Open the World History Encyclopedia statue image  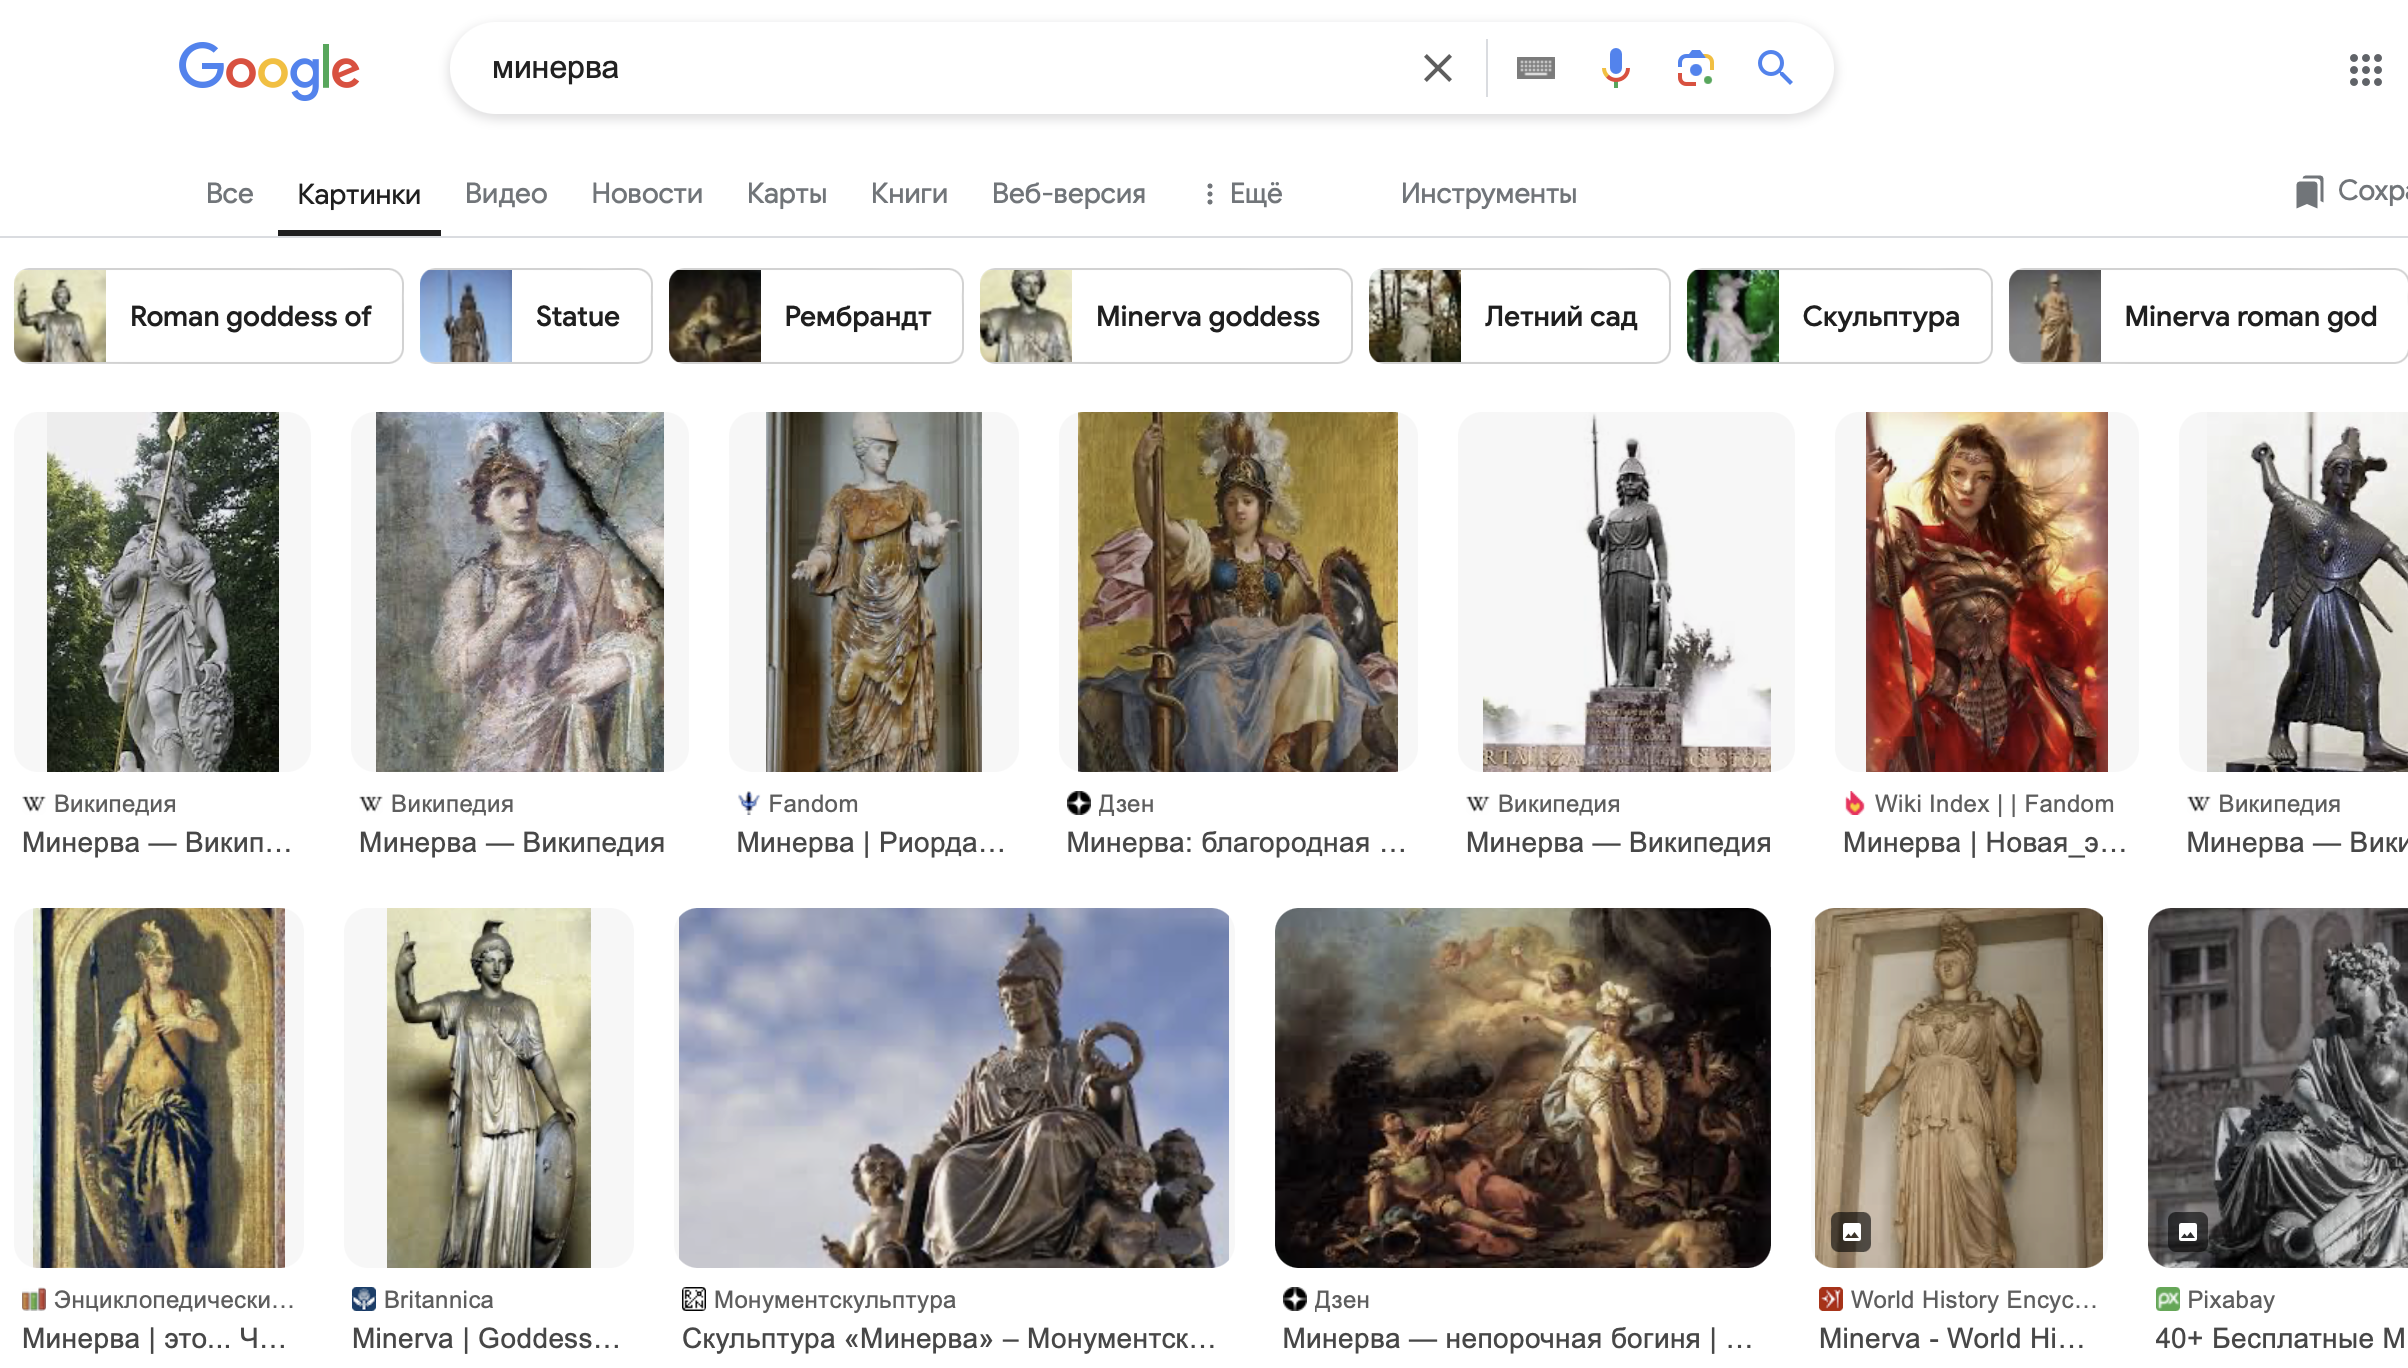[x=1958, y=1087]
